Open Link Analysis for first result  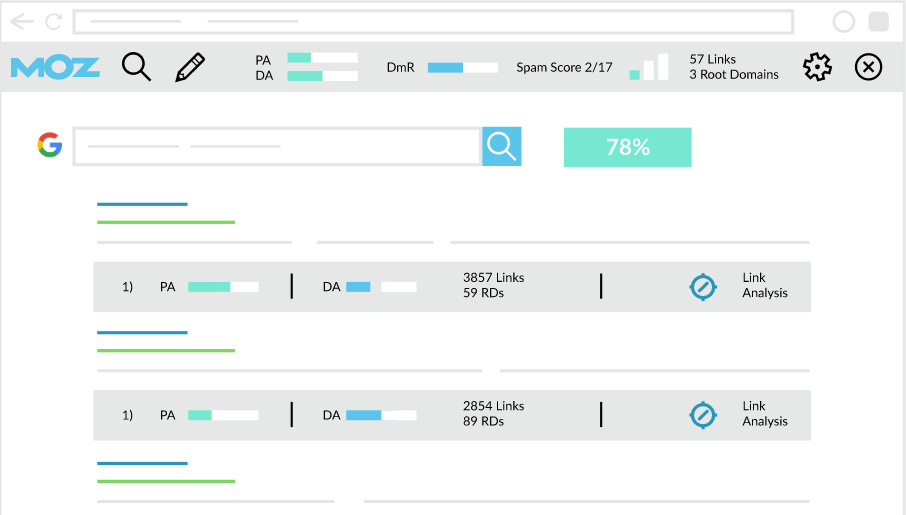click(x=764, y=286)
